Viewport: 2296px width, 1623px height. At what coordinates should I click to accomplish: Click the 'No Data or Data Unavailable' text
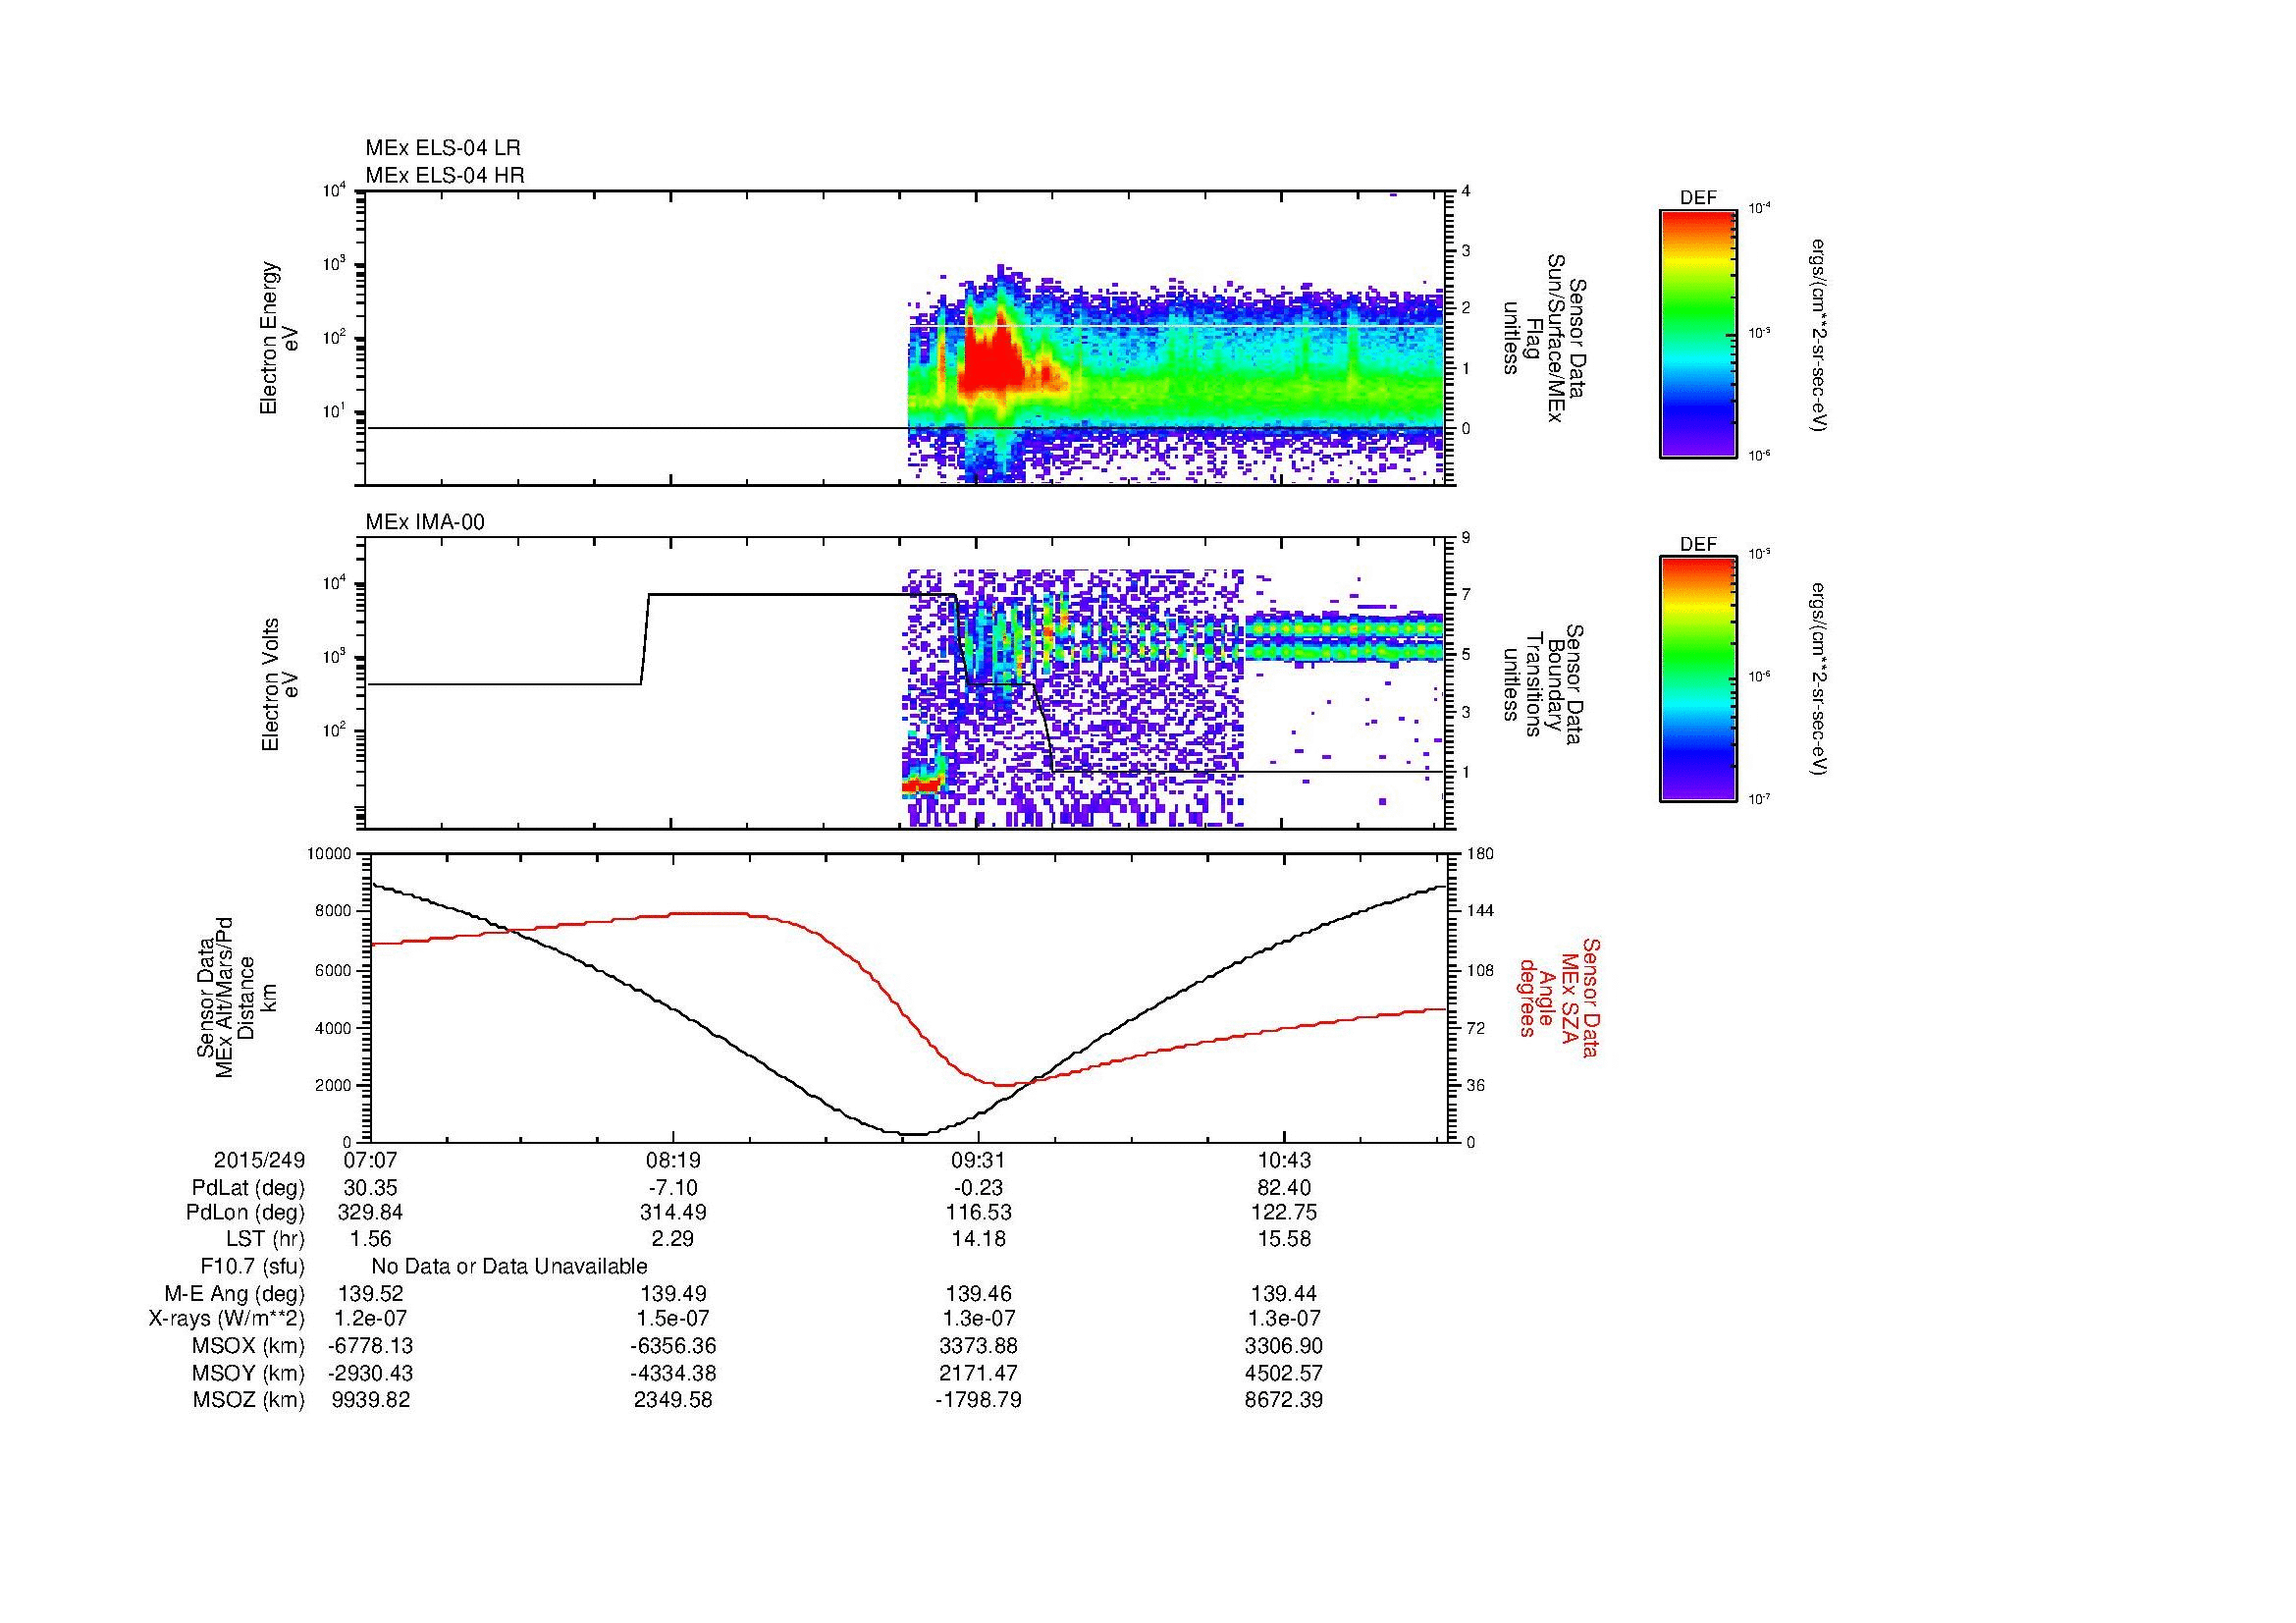[509, 1266]
